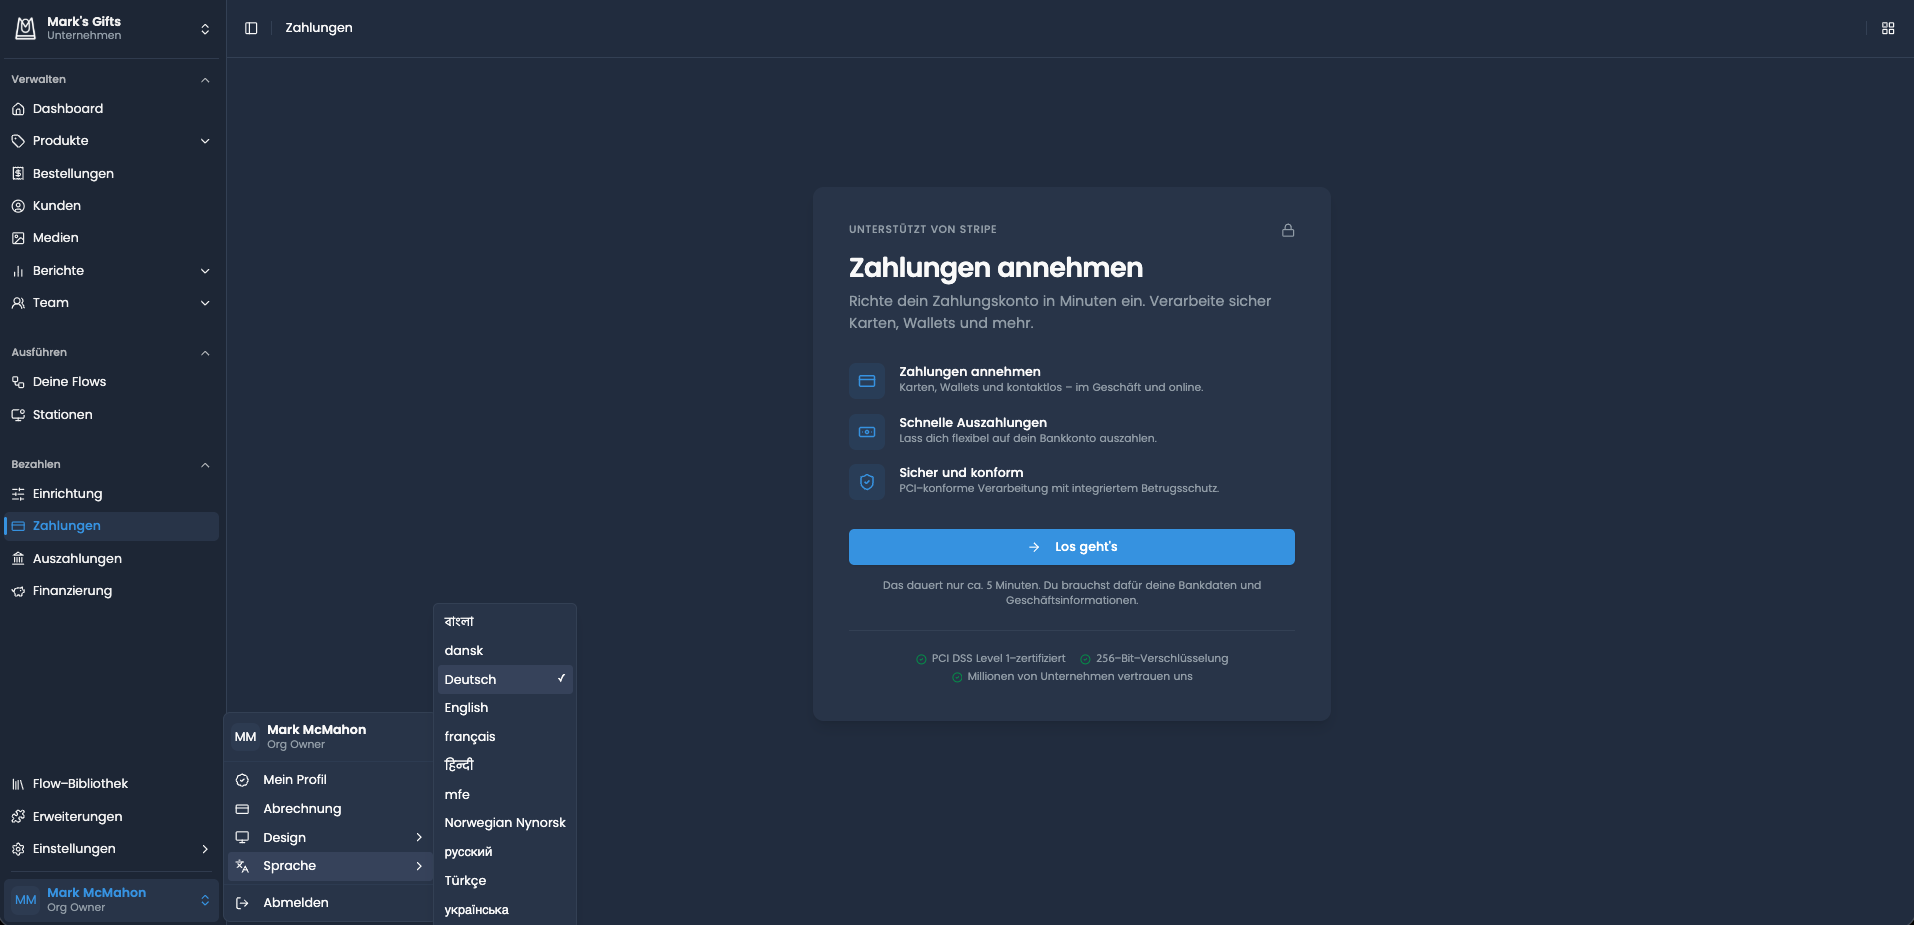The height and width of the screenshot is (925, 1914).
Task: Select हिन्दी language
Action: tap(505, 766)
